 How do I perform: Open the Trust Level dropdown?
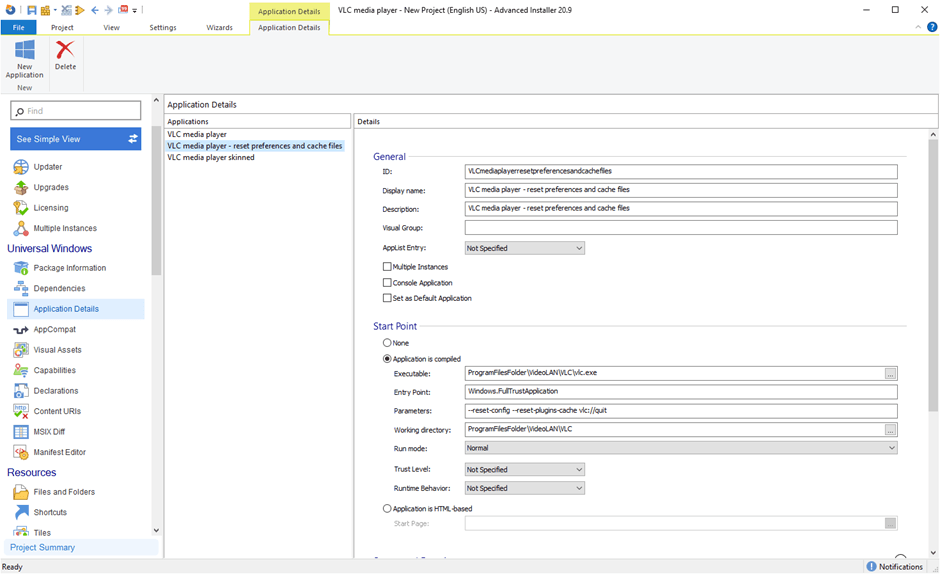tap(525, 469)
